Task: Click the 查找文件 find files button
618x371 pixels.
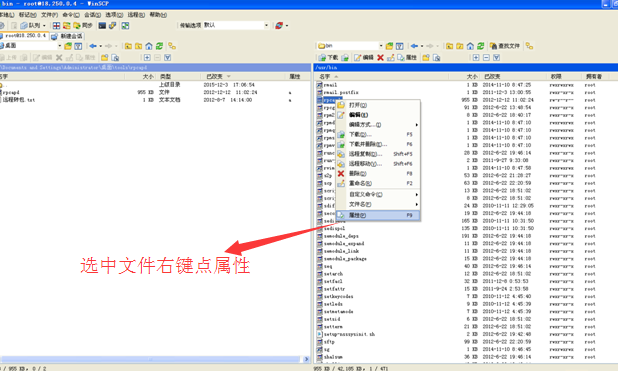Action: pyautogui.click(x=505, y=46)
